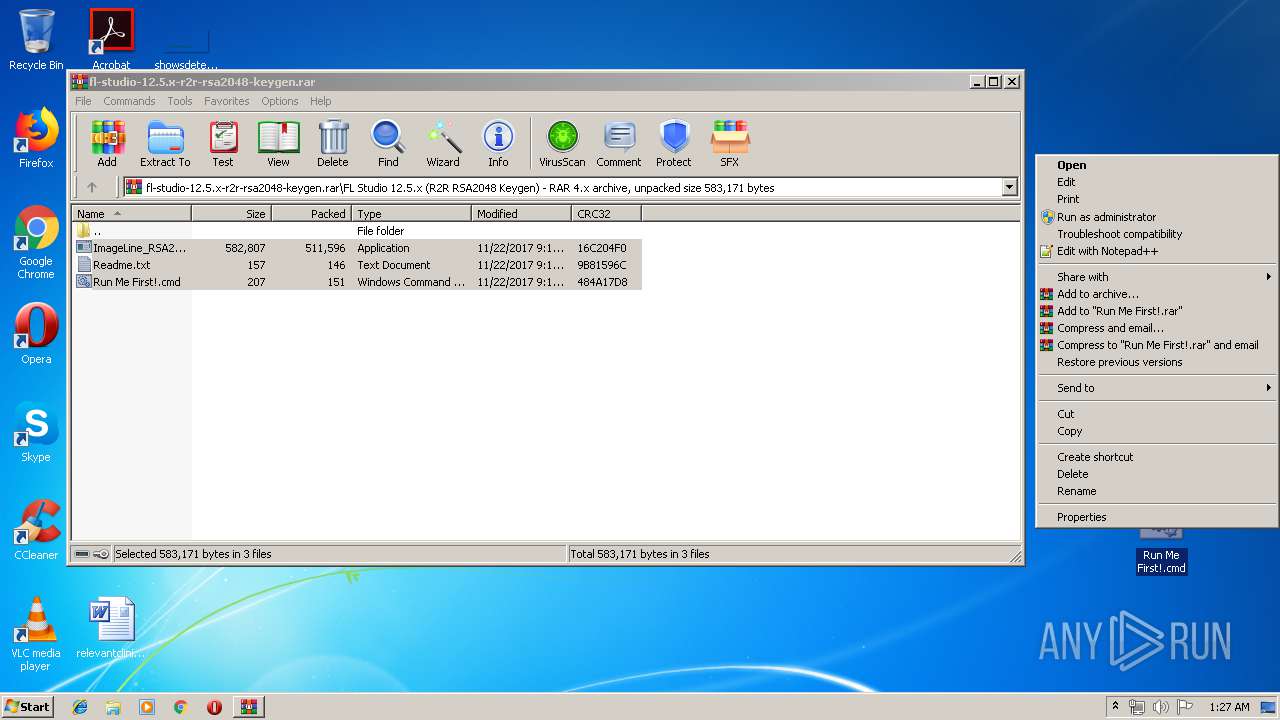This screenshot has height=720, width=1280.
Task: Open VLC media player desktop icon
Action: [x=36, y=634]
